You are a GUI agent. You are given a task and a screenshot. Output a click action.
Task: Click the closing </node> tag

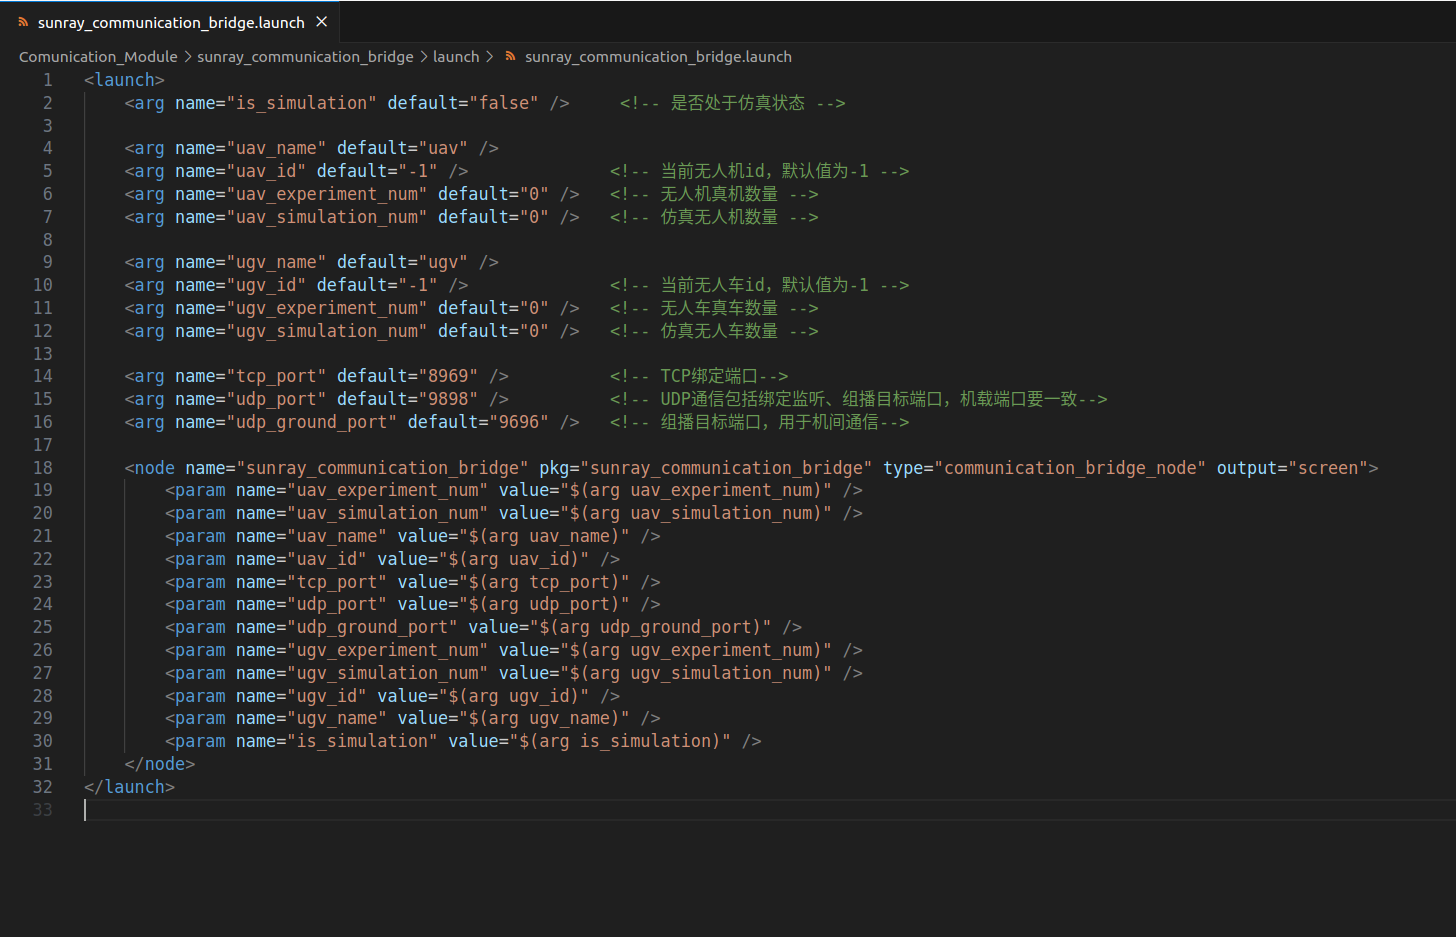click(x=160, y=764)
